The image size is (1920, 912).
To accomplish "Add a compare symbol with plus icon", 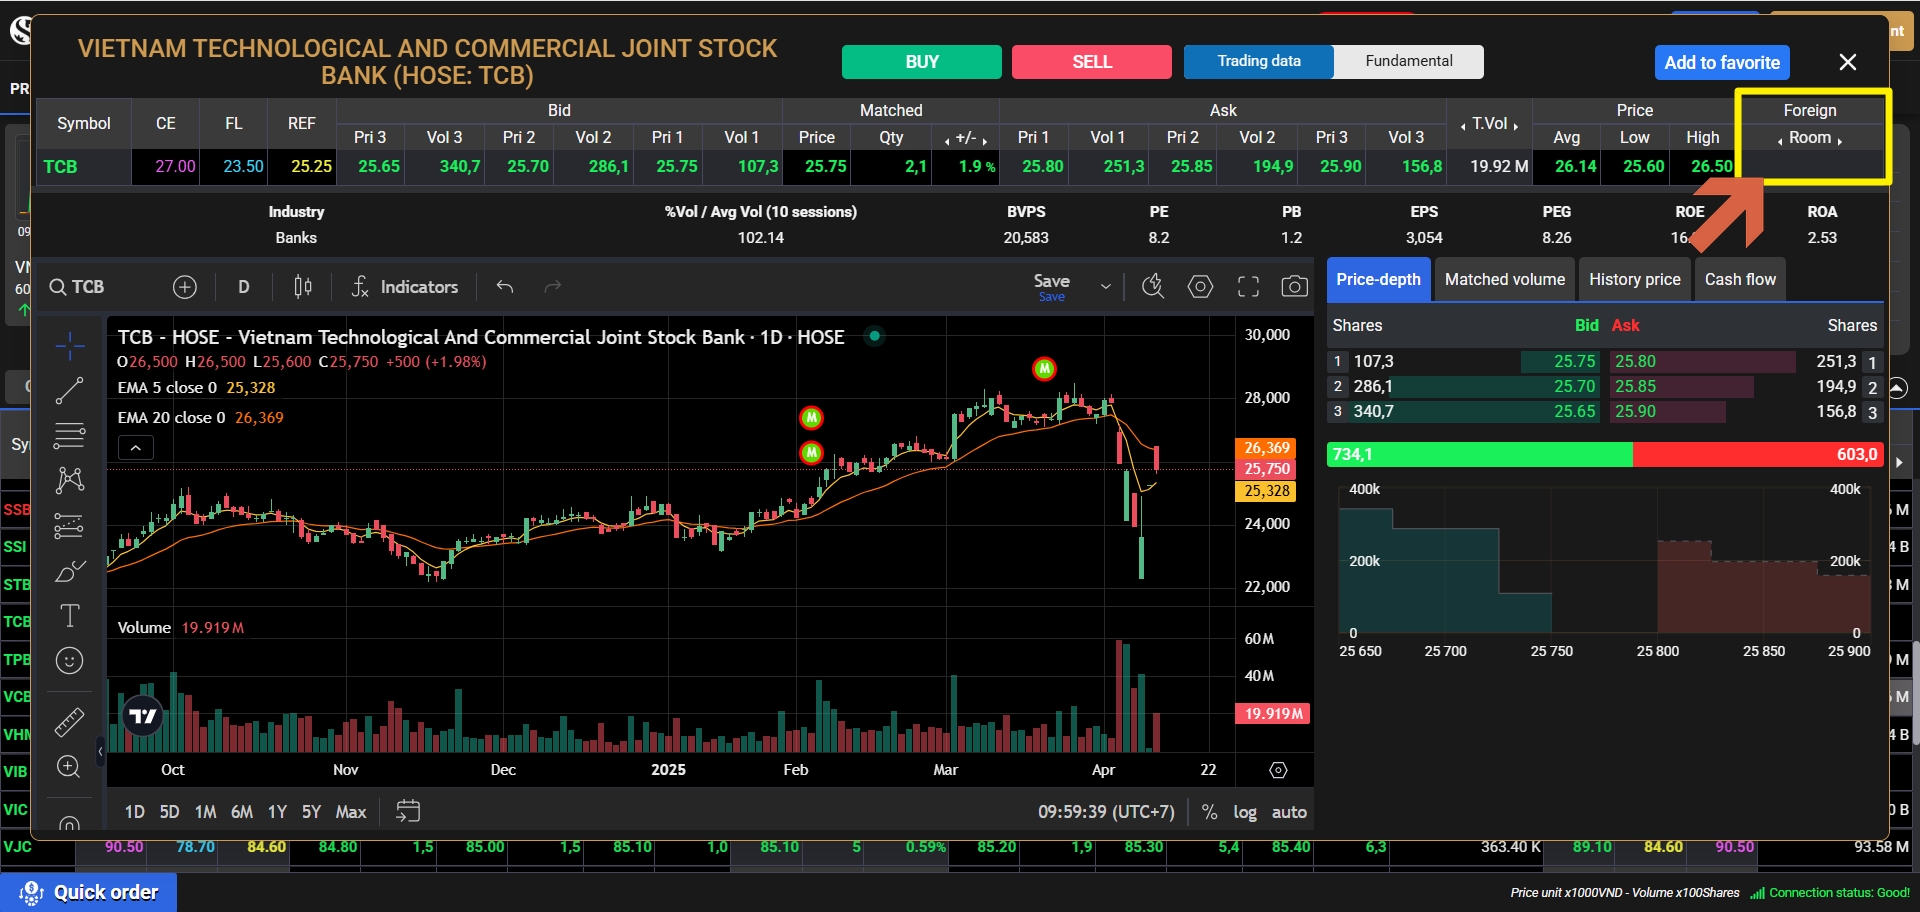I will point(185,287).
